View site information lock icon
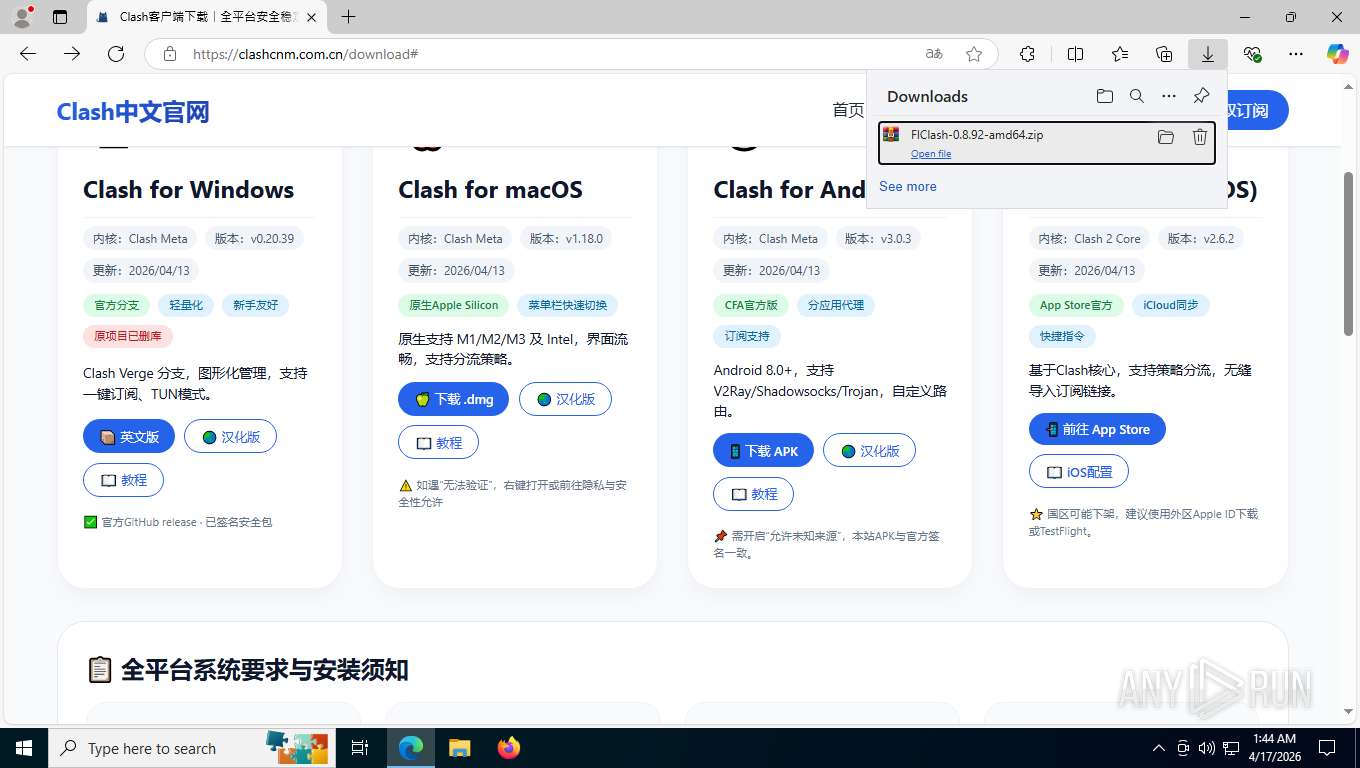This screenshot has width=1360, height=768. tap(170, 54)
